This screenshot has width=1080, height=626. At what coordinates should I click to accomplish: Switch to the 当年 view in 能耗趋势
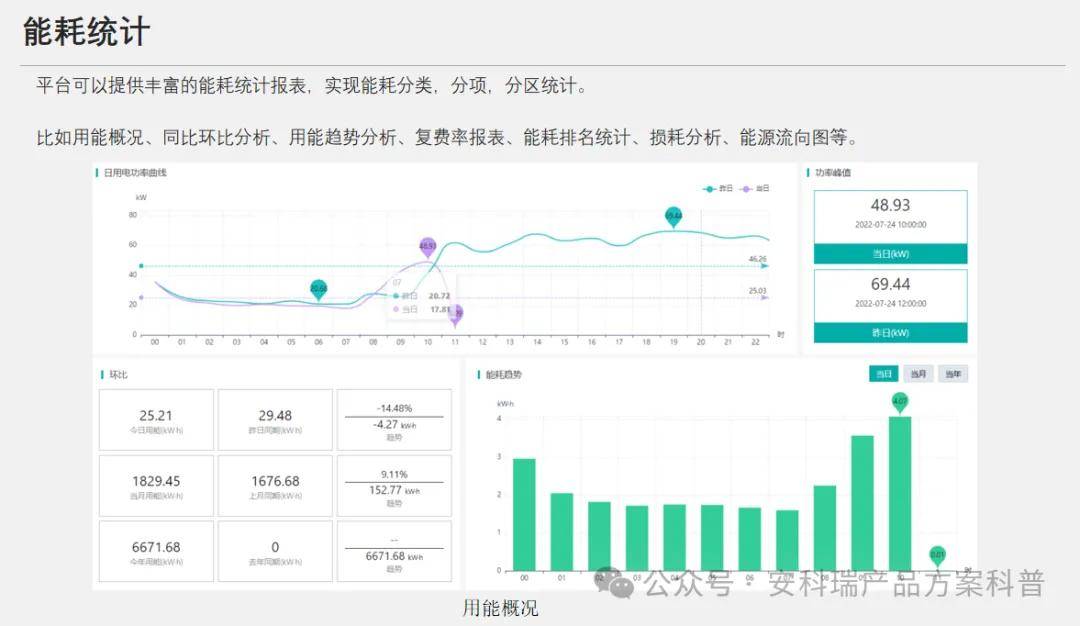(953, 372)
